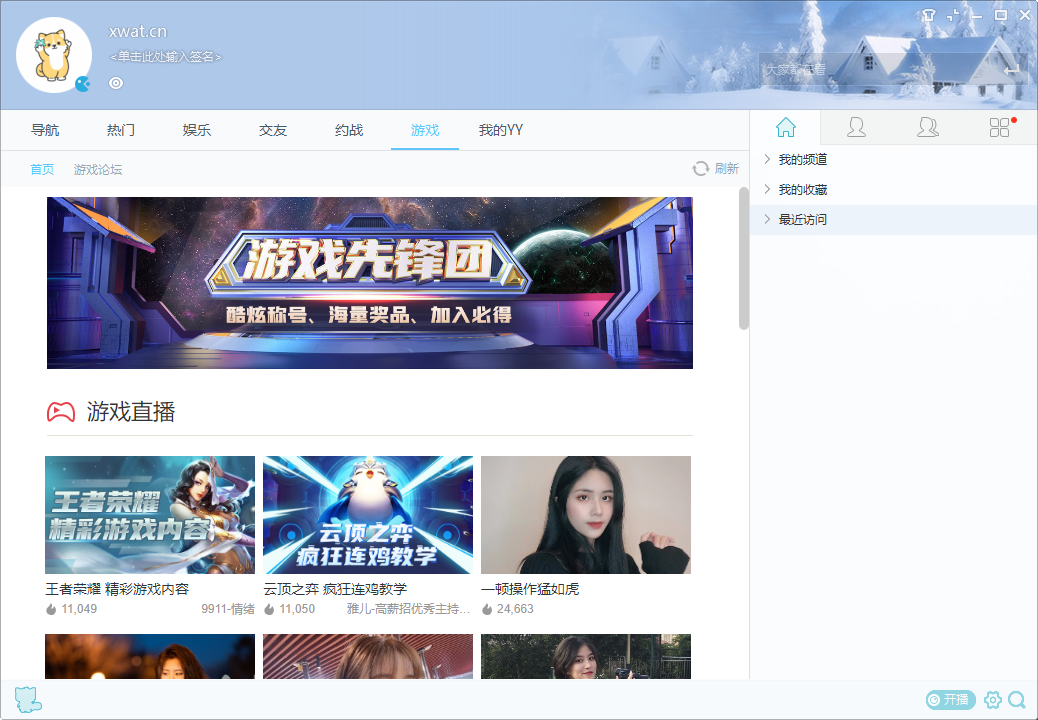This screenshot has width=1038, height=720.
Task: Open the 游戏先锋团 banner
Action: (x=370, y=283)
